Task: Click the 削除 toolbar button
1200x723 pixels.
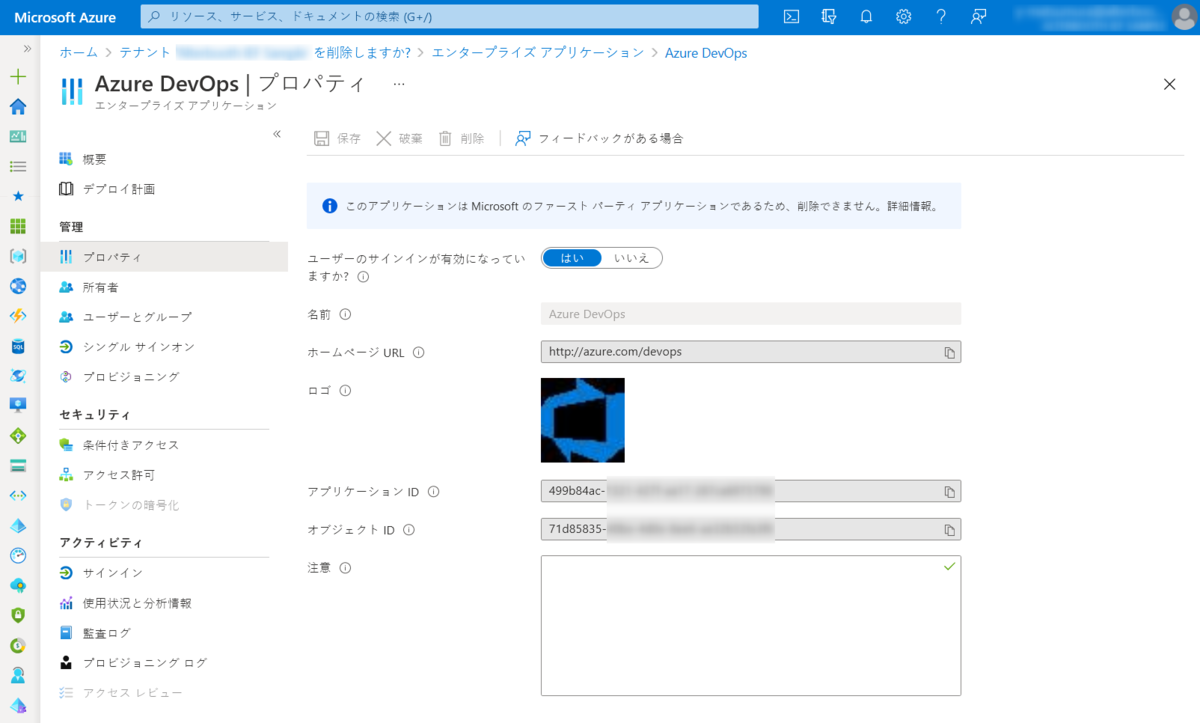Action: tap(461, 139)
